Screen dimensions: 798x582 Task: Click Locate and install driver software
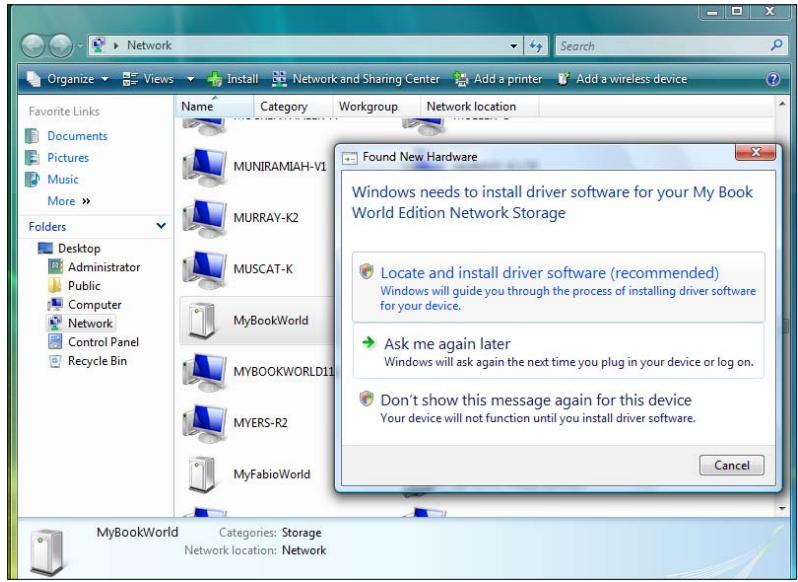[558, 287]
